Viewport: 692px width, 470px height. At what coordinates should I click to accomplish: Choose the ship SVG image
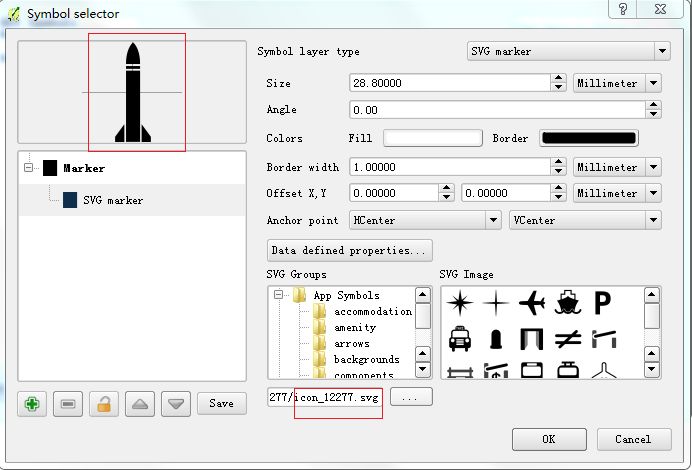pos(568,303)
